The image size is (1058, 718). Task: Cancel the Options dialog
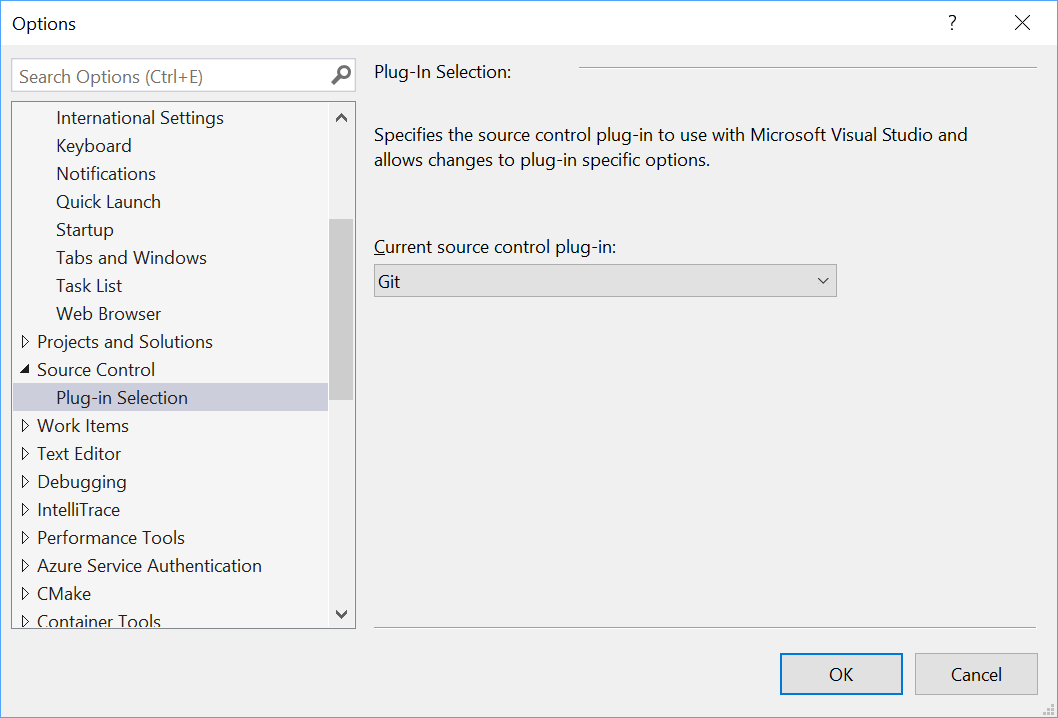tap(976, 674)
